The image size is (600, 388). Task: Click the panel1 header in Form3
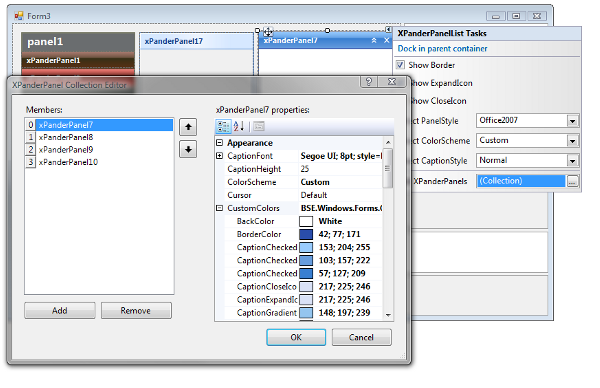pyautogui.click(x=78, y=42)
